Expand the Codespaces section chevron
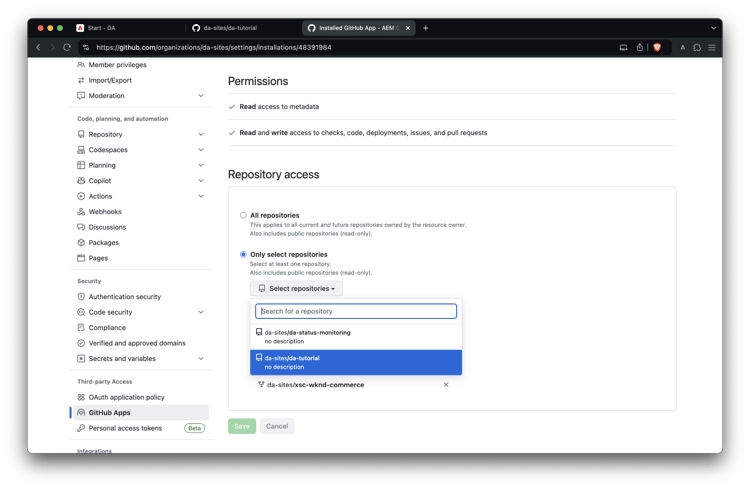 (x=201, y=150)
